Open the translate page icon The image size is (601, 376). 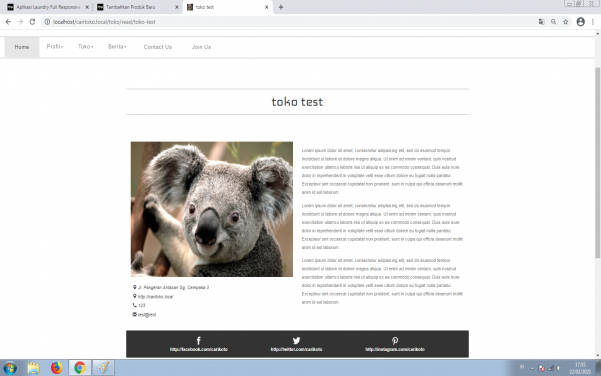[x=541, y=22]
